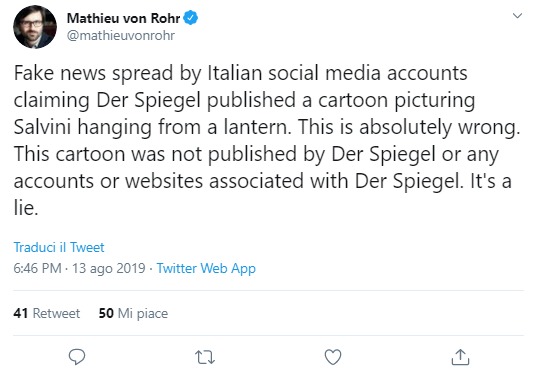View the 41 Retweet list
Image resolution: width=533 pixels, height=377 pixels.
(47, 313)
